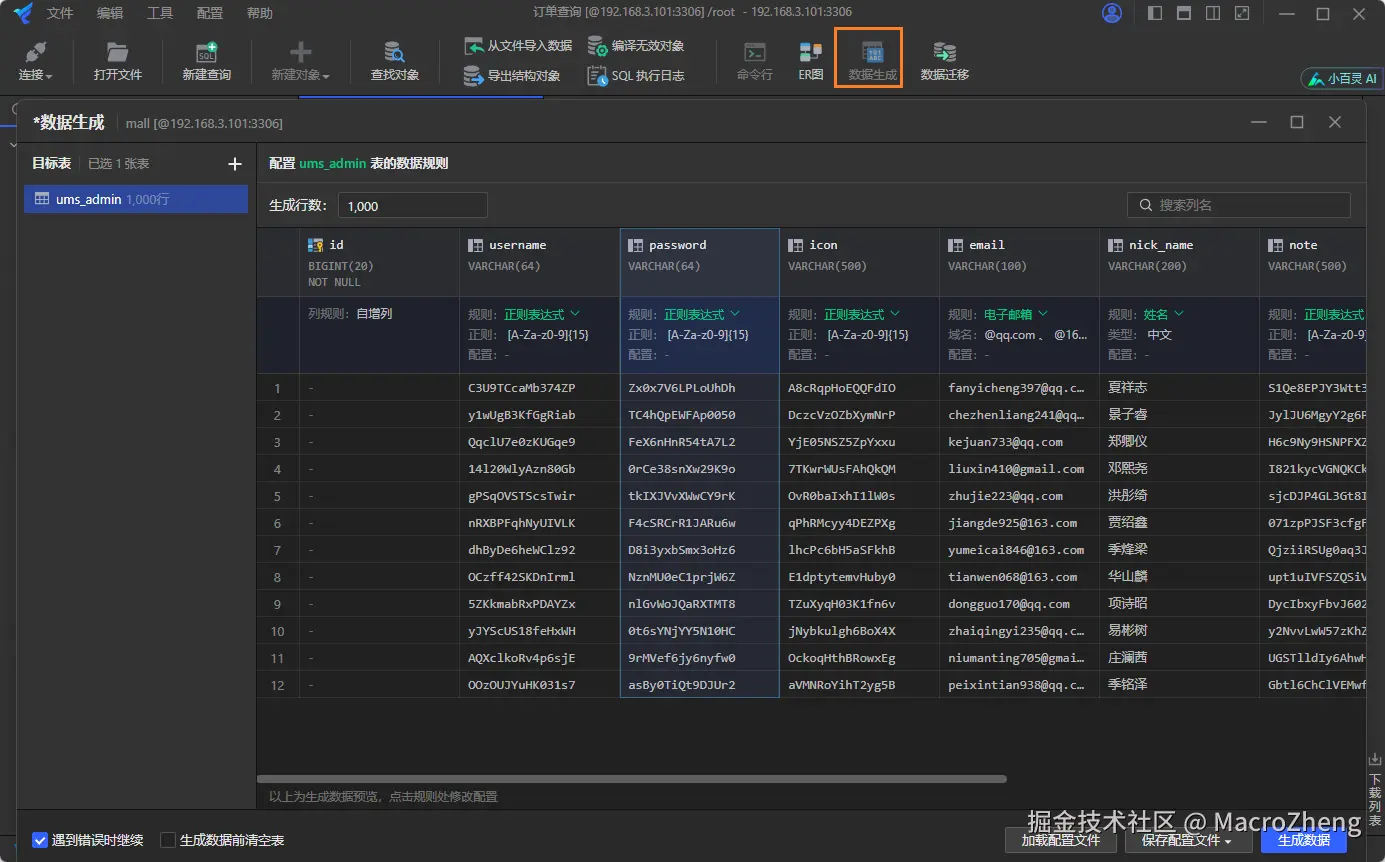Image resolution: width=1385 pixels, height=862 pixels.
Task: Toggle the top panel layout icon
Action: [1184, 13]
